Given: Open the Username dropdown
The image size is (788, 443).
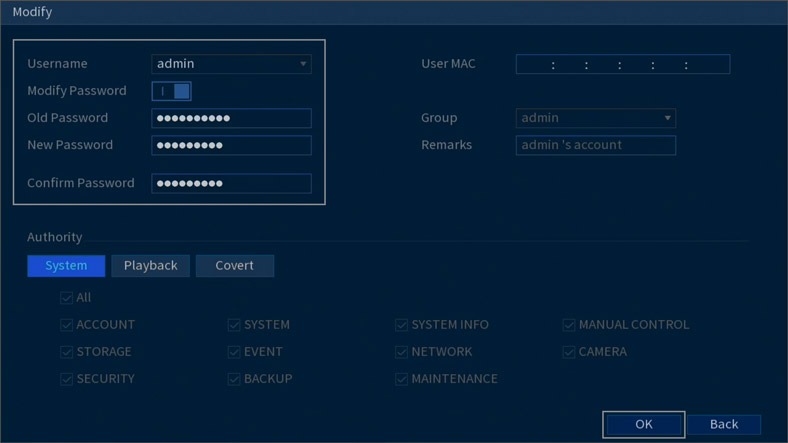Looking at the screenshot, I should point(231,64).
